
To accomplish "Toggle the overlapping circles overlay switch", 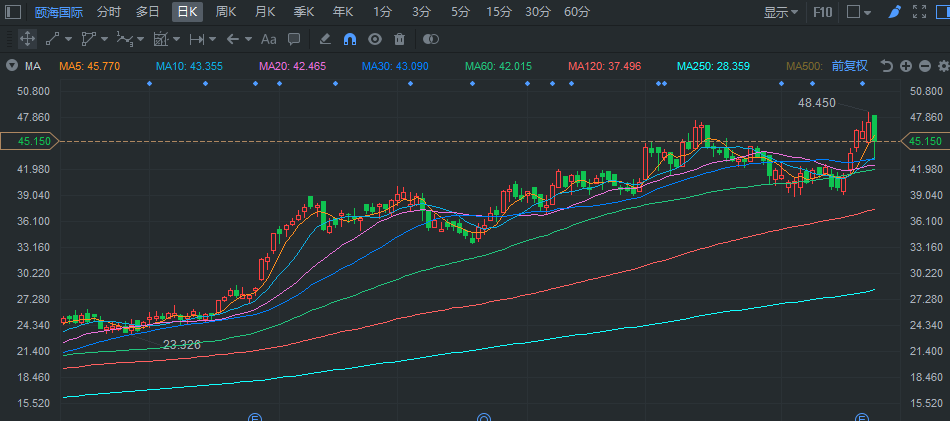I will click(x=431, y=39).
